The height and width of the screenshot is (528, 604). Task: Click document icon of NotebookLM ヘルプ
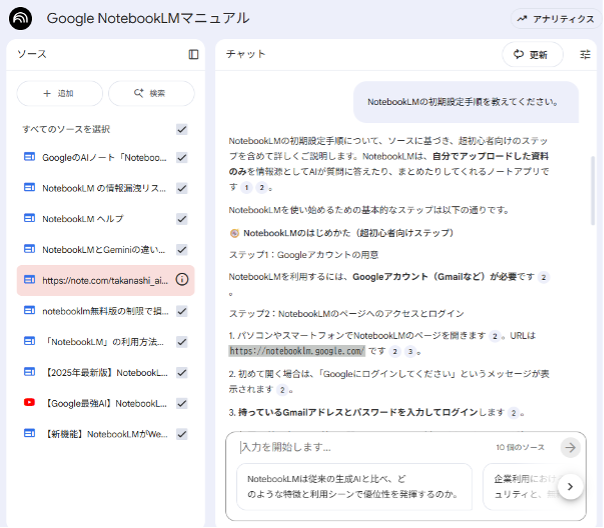29,218
